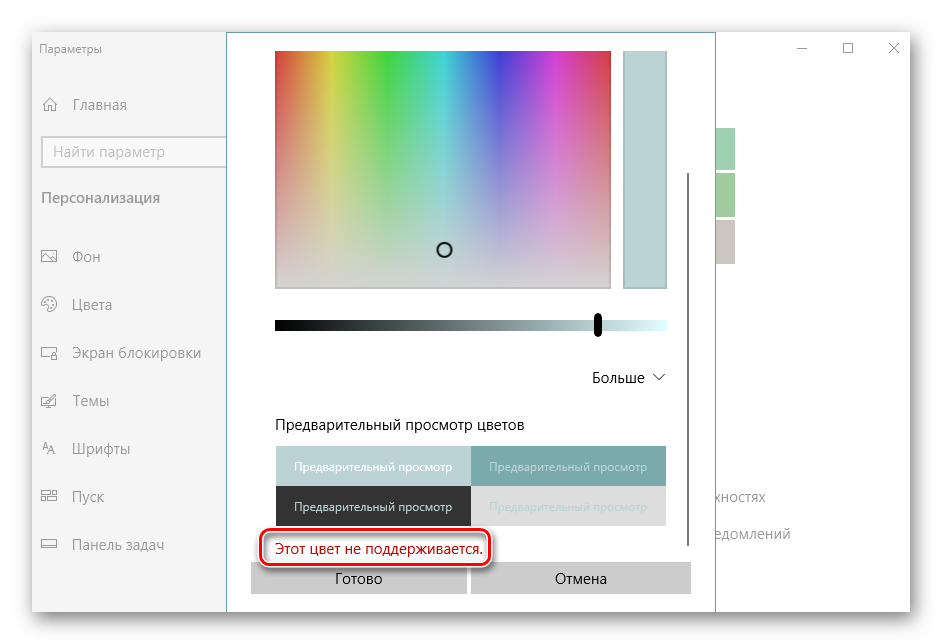This screenshot has height=644, width=942.
Task: Open the Экран блокировки icon
Action: pyautogui.click(x=49, y=353)
